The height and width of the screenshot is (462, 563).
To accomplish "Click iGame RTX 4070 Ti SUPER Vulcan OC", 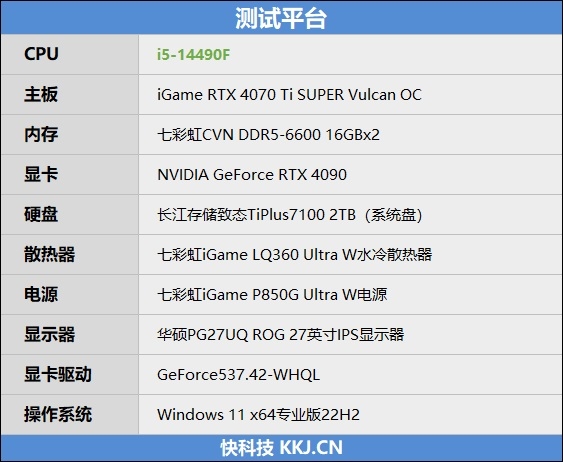I will pos(289,95).
